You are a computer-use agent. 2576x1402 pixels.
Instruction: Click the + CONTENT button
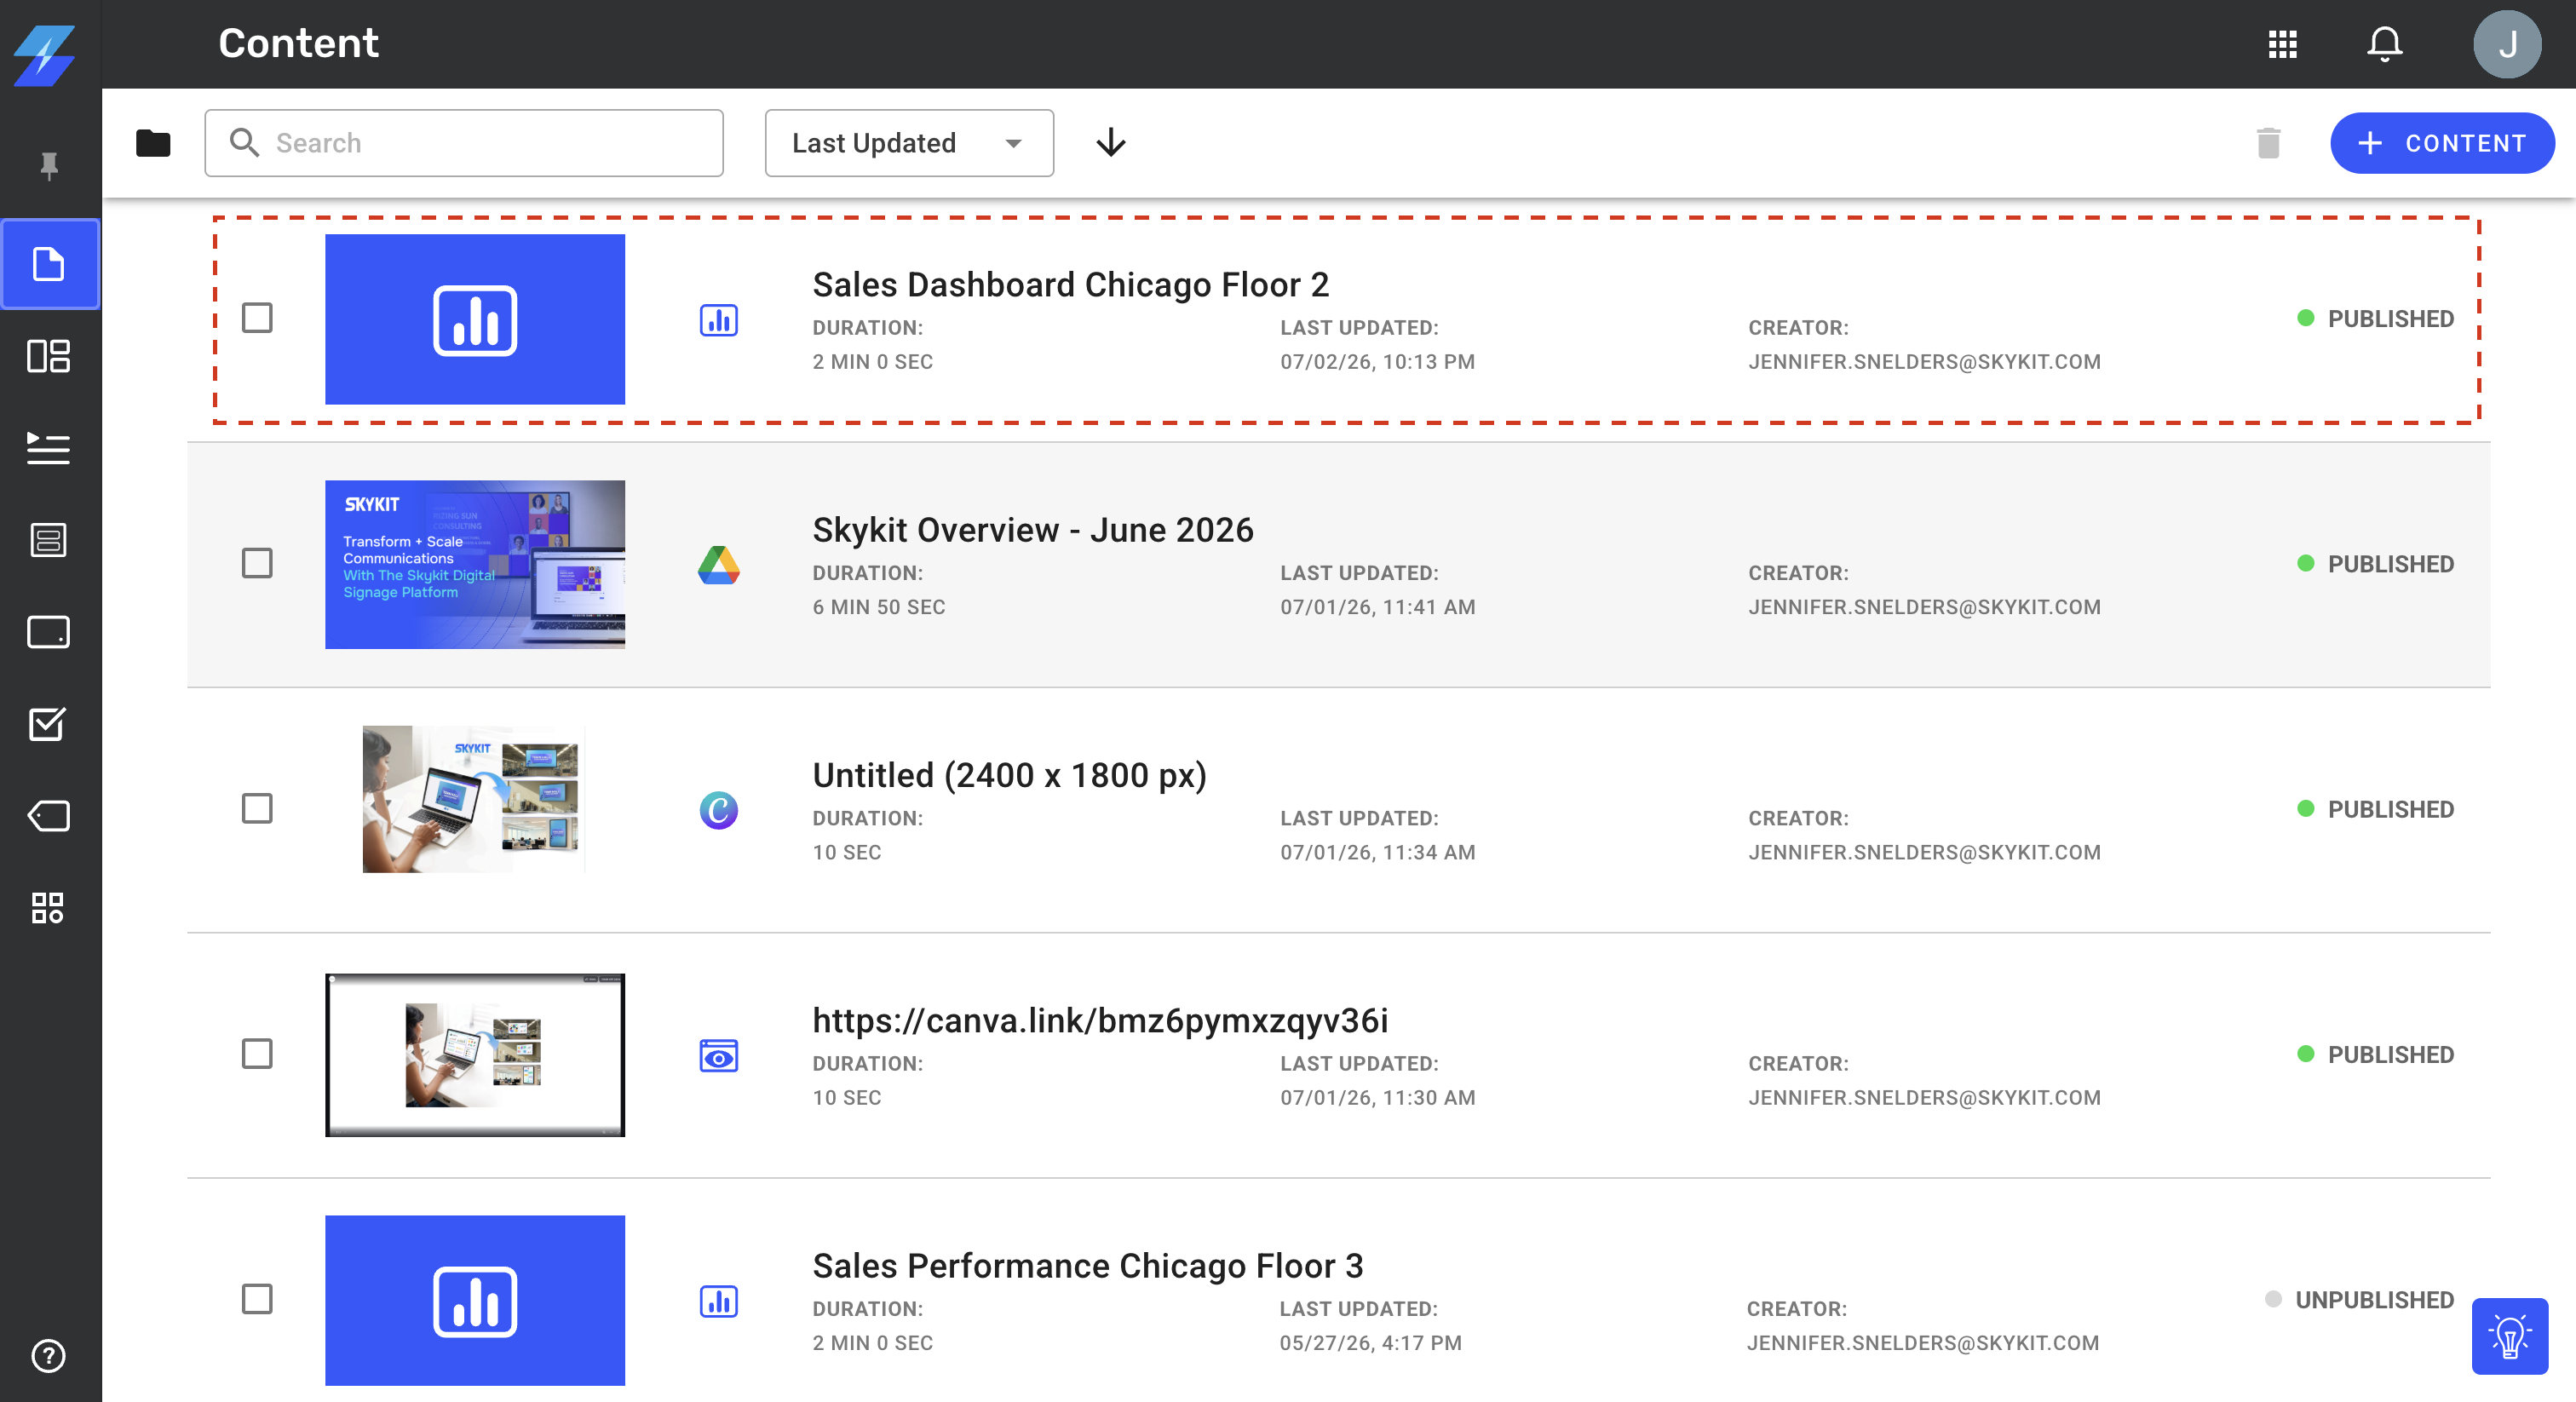(2442, 143)
